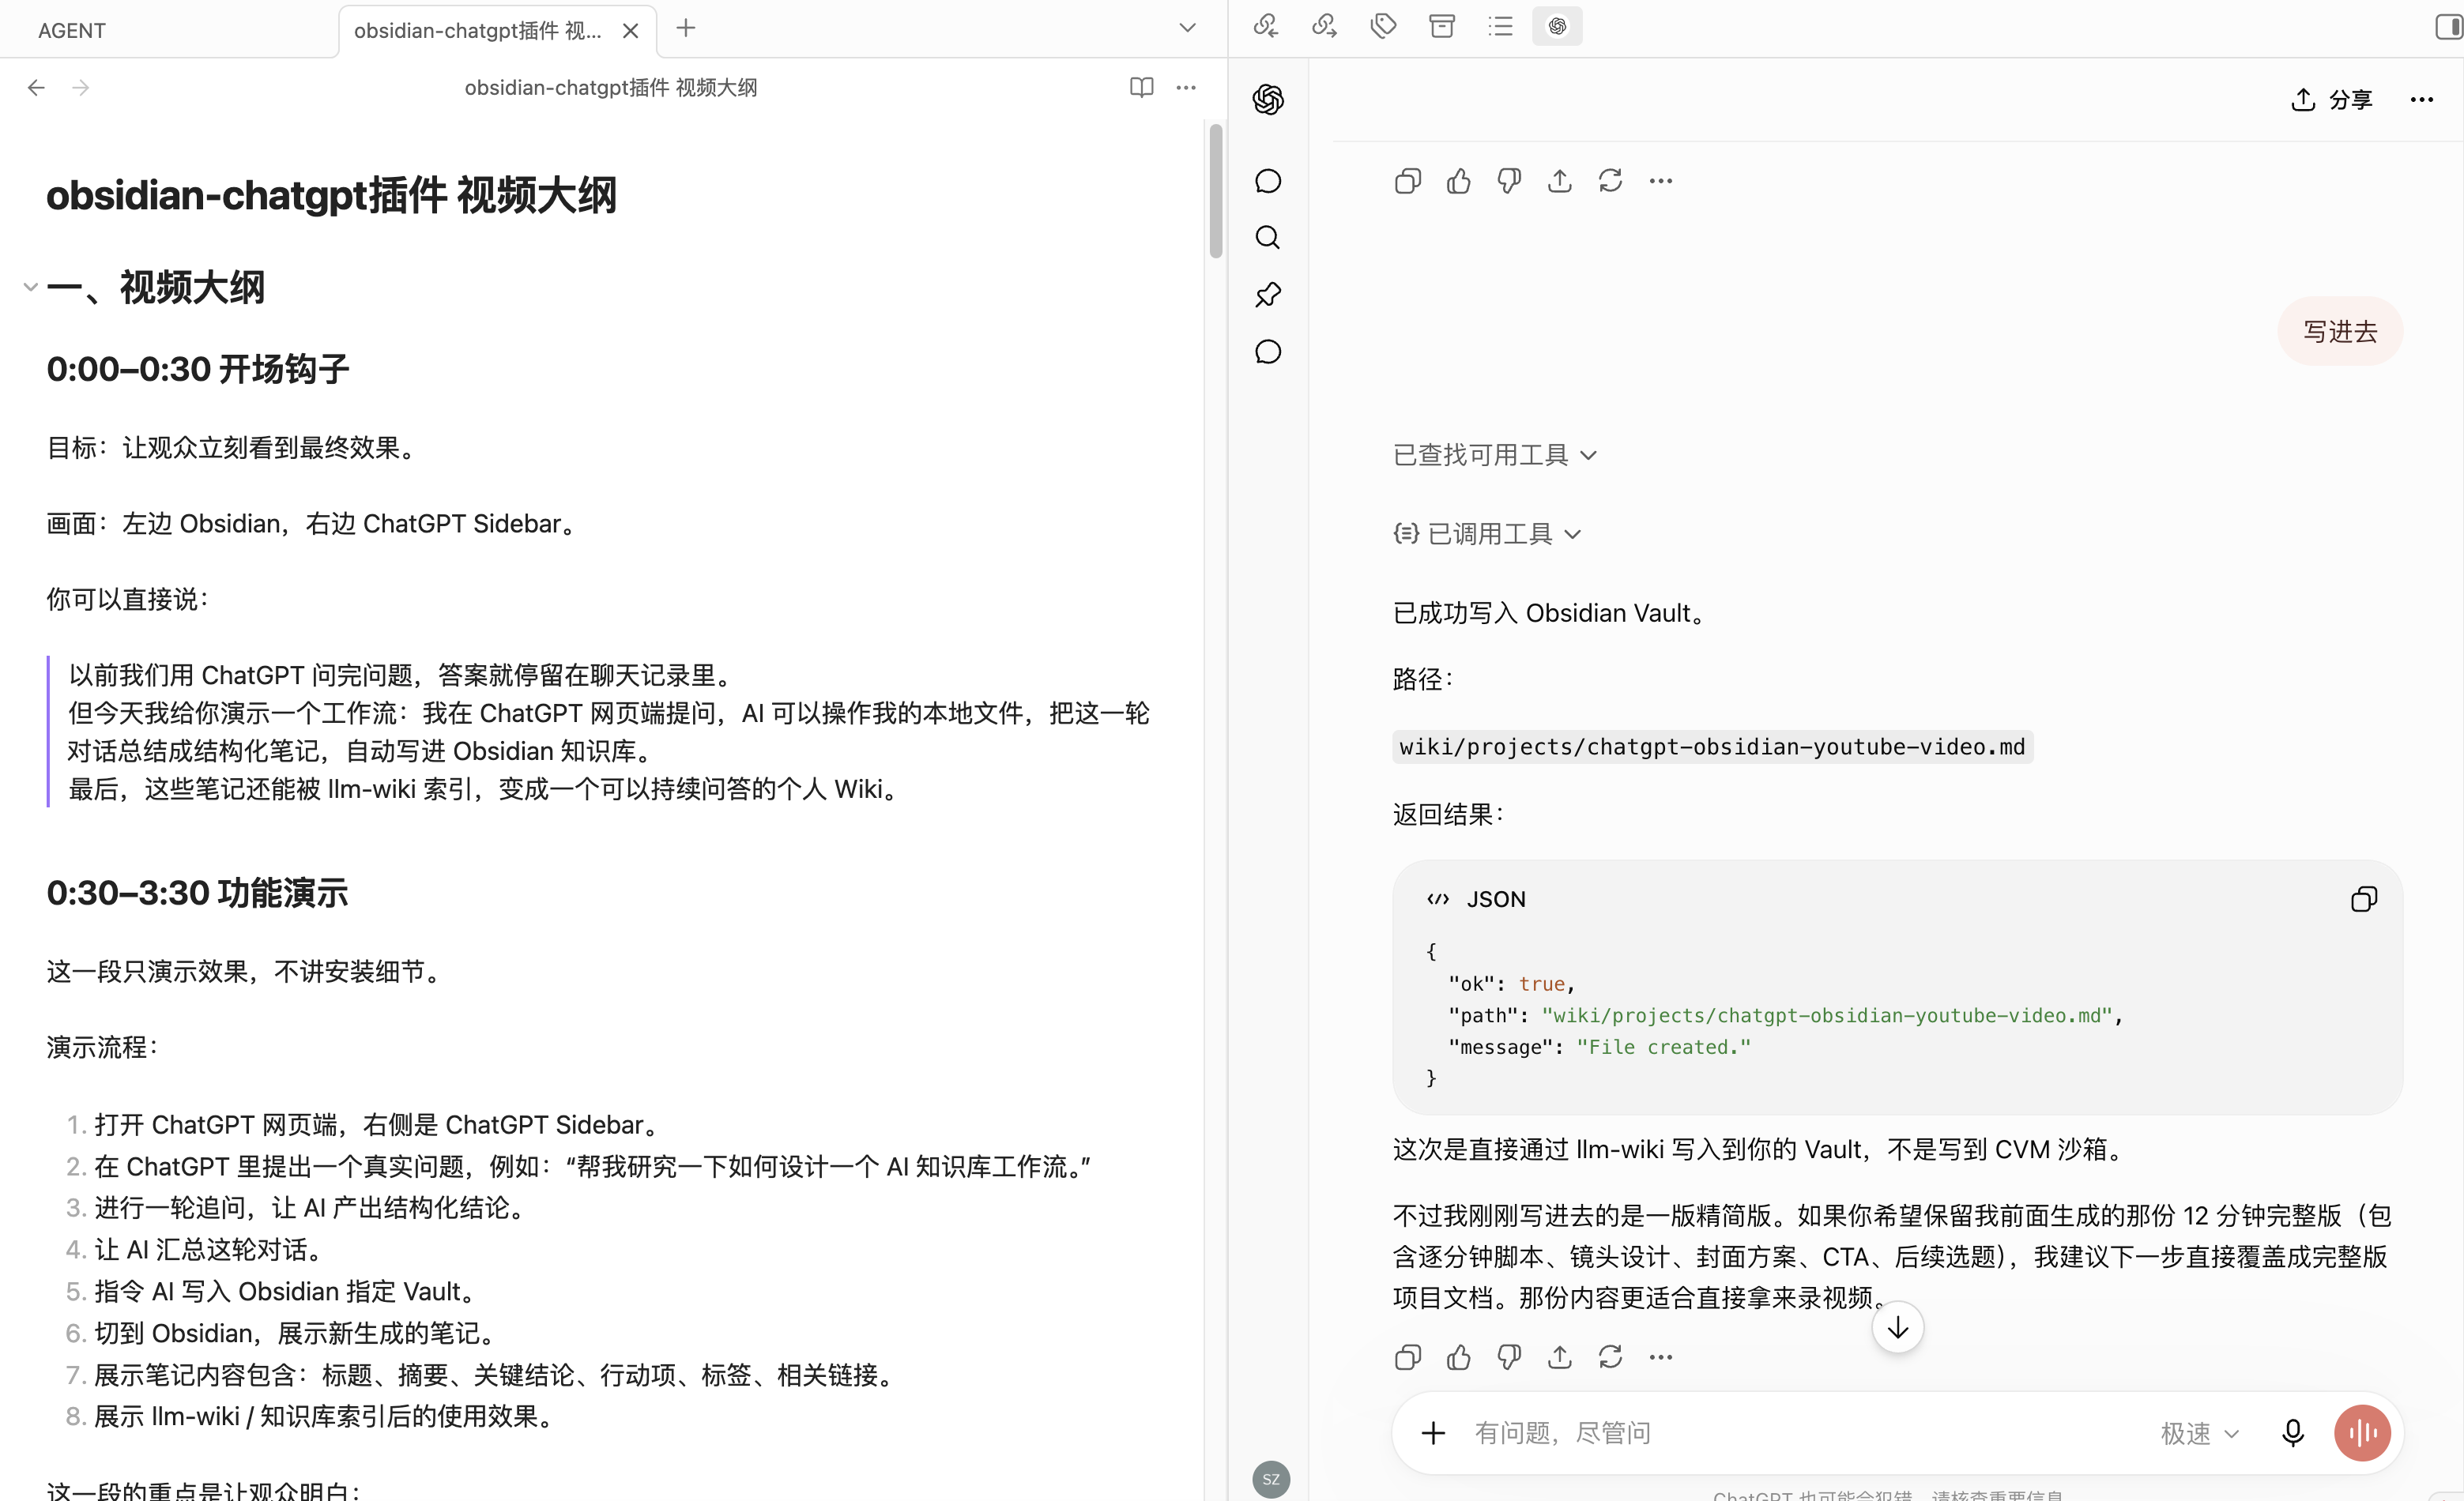Click the 写进去 user message bubble
Image resolution: width=2464 pixels, height=1501 pixels.
(2340, 331)
